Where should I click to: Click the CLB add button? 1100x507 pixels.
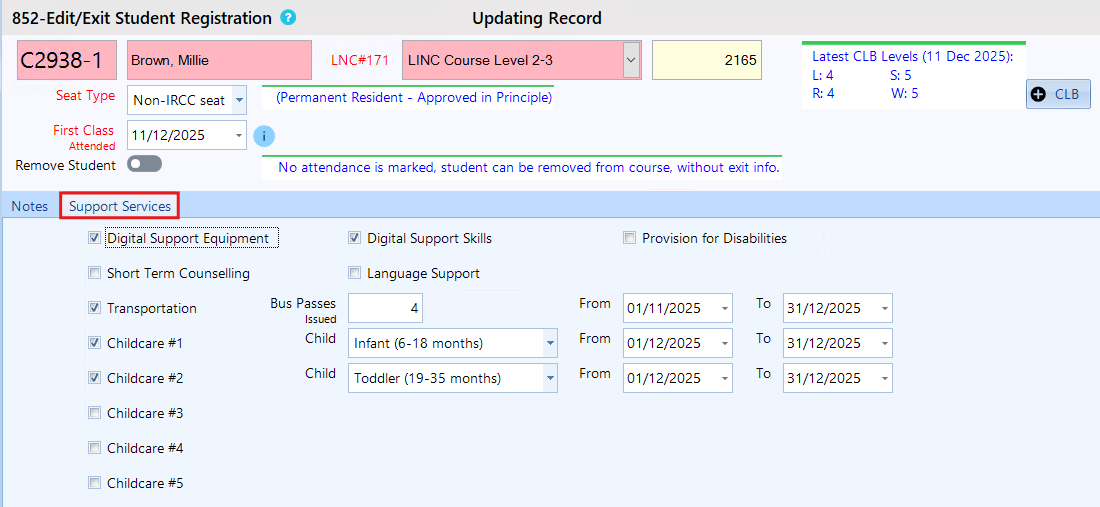point(1057,94)
